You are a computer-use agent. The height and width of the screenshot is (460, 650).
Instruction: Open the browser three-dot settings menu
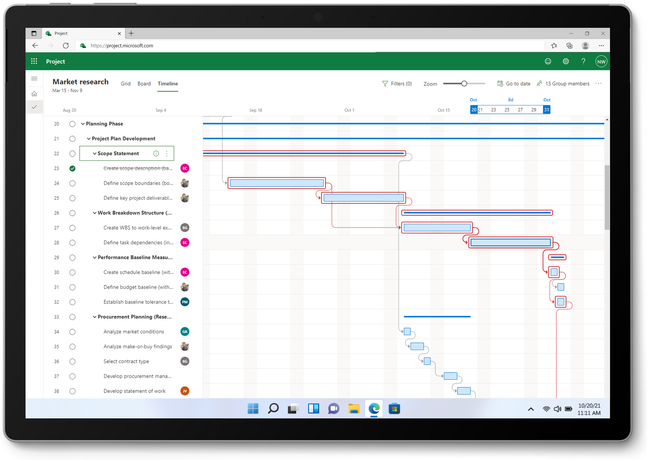(x=601, y=46)
